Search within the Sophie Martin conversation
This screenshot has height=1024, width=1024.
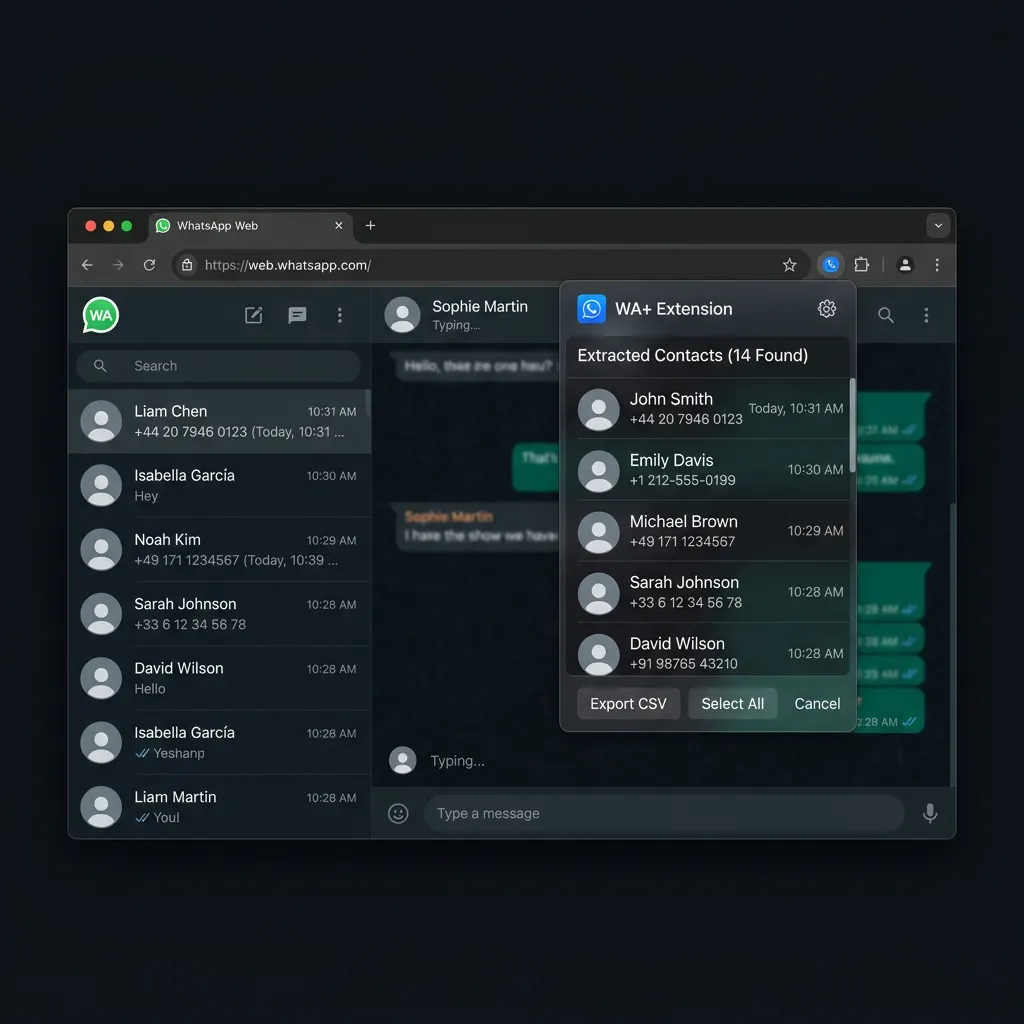click(x=886, y=315)
